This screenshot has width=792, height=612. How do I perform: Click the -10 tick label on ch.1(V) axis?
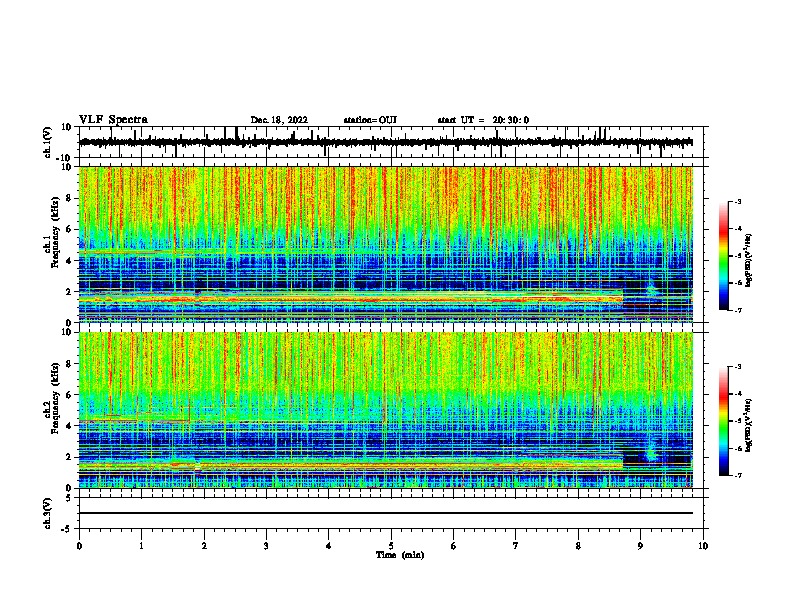coord(65,157)
